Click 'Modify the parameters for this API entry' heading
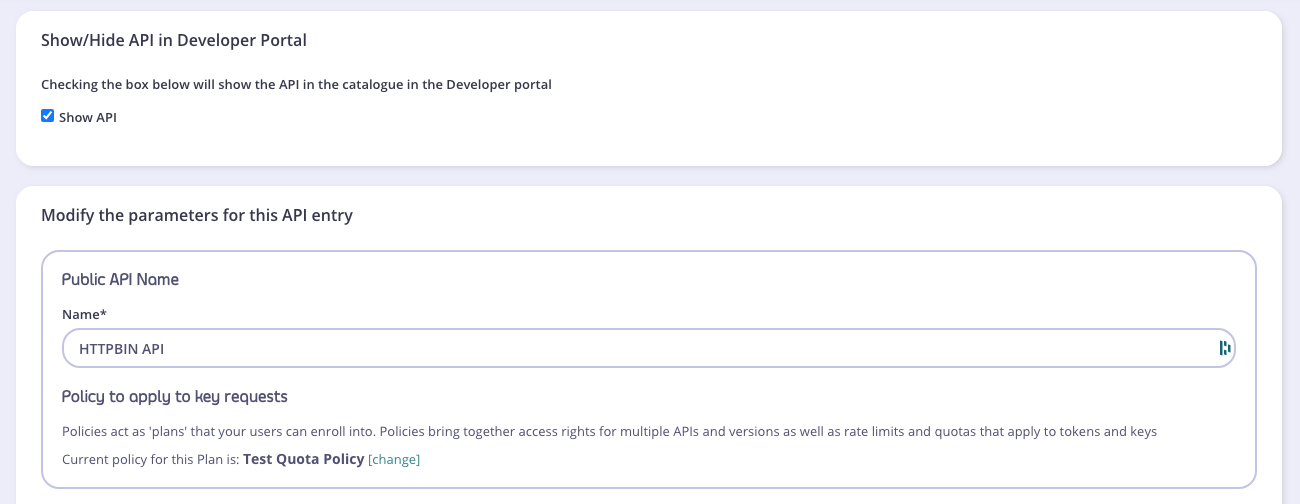Image resolution: width=1300 pixels, height=504 pixels. pyautogui.click(x=197, y=215)
